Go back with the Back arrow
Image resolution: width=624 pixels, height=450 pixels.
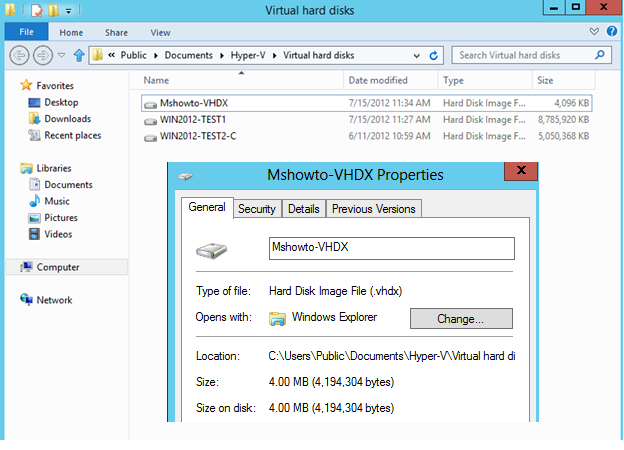pyautogui.click(x=19, y=55)
